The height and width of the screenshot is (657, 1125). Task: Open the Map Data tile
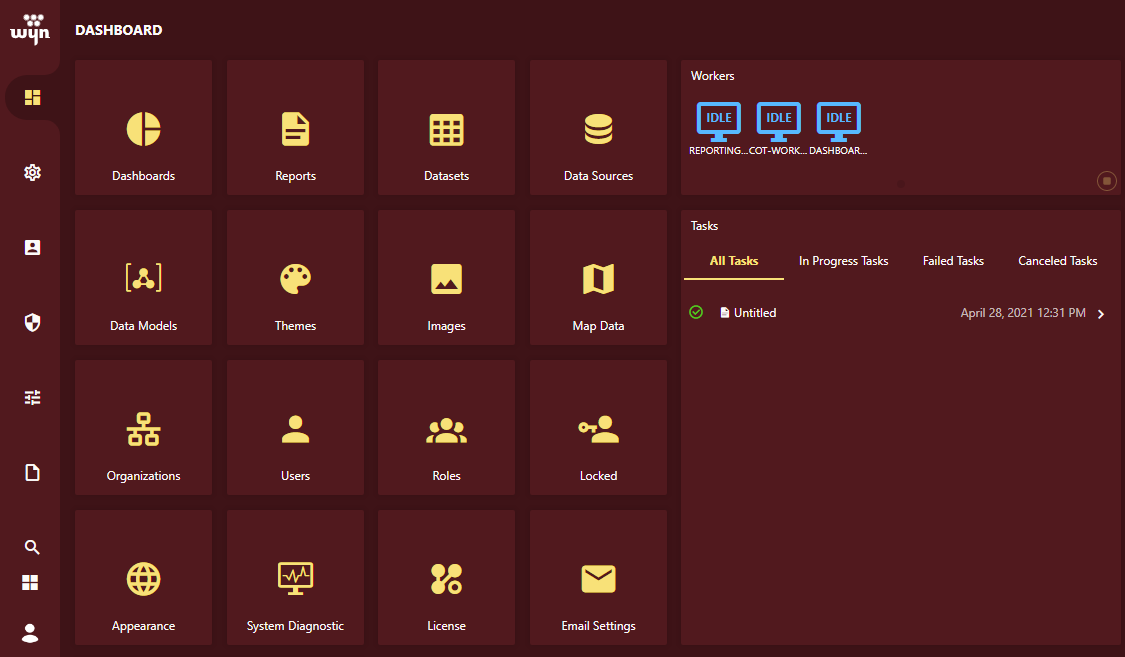598,277
